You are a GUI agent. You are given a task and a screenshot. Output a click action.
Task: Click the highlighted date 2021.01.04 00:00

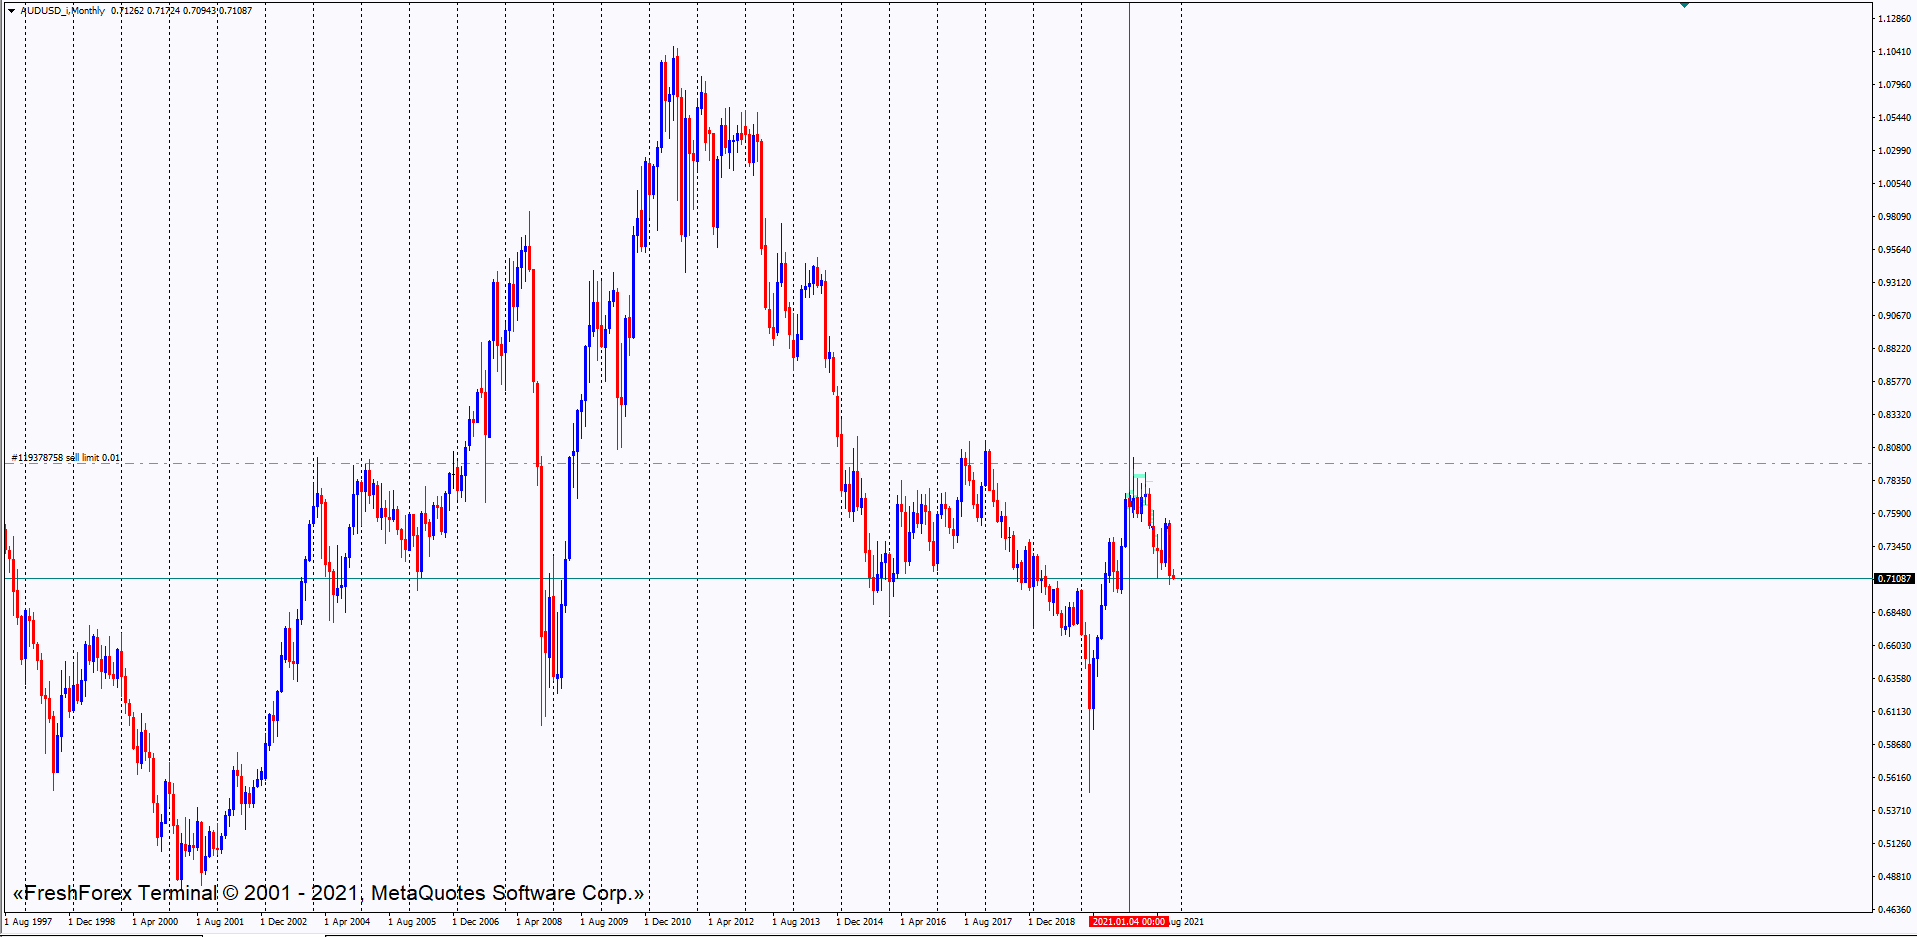tap(1128, 922)
